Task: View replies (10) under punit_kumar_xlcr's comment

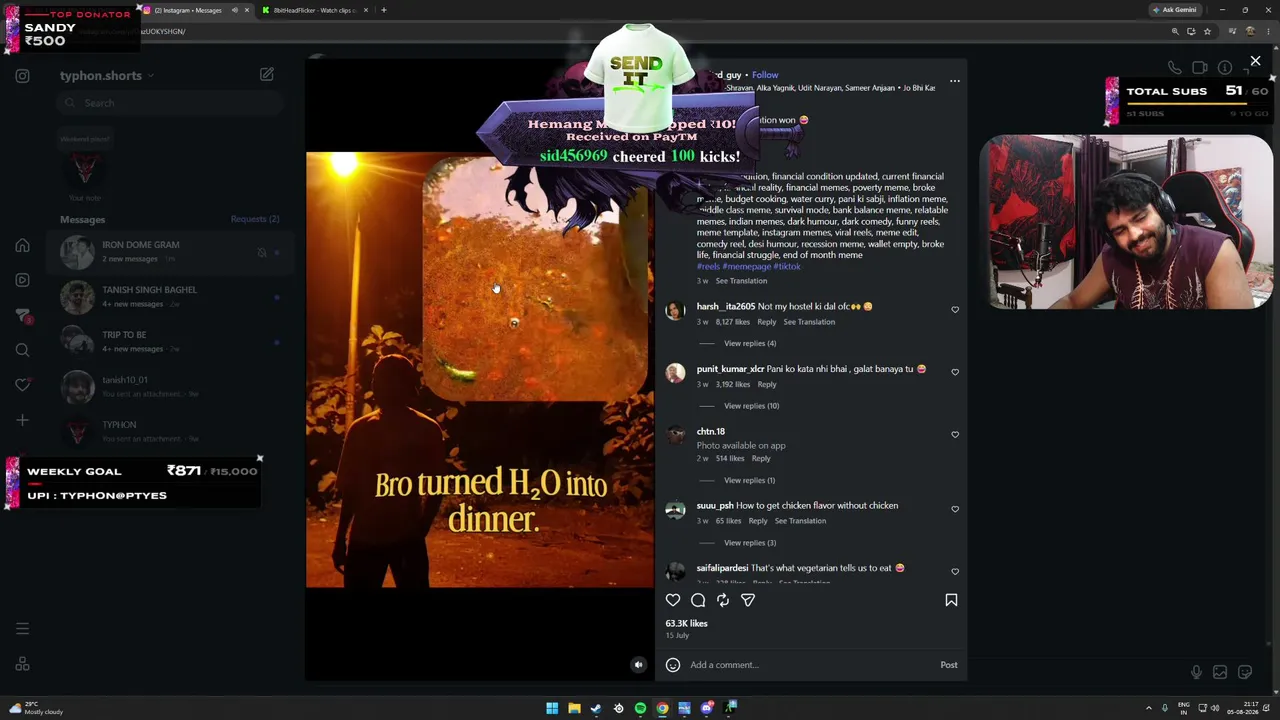Action: pyautogui.click(x=752, y=406)
